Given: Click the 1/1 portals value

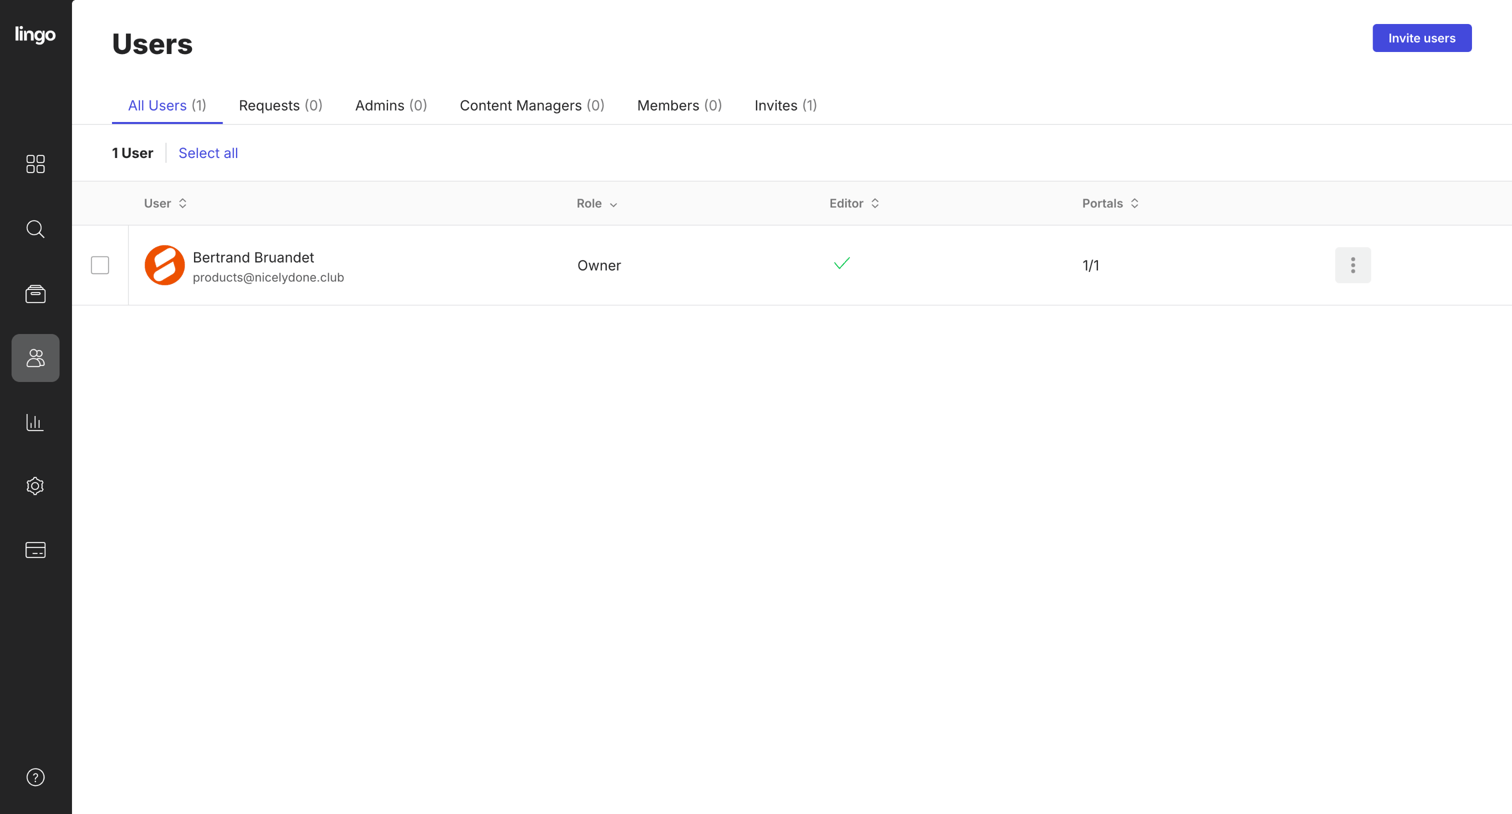Looking at the screenshot, I should pos(1090,265).
